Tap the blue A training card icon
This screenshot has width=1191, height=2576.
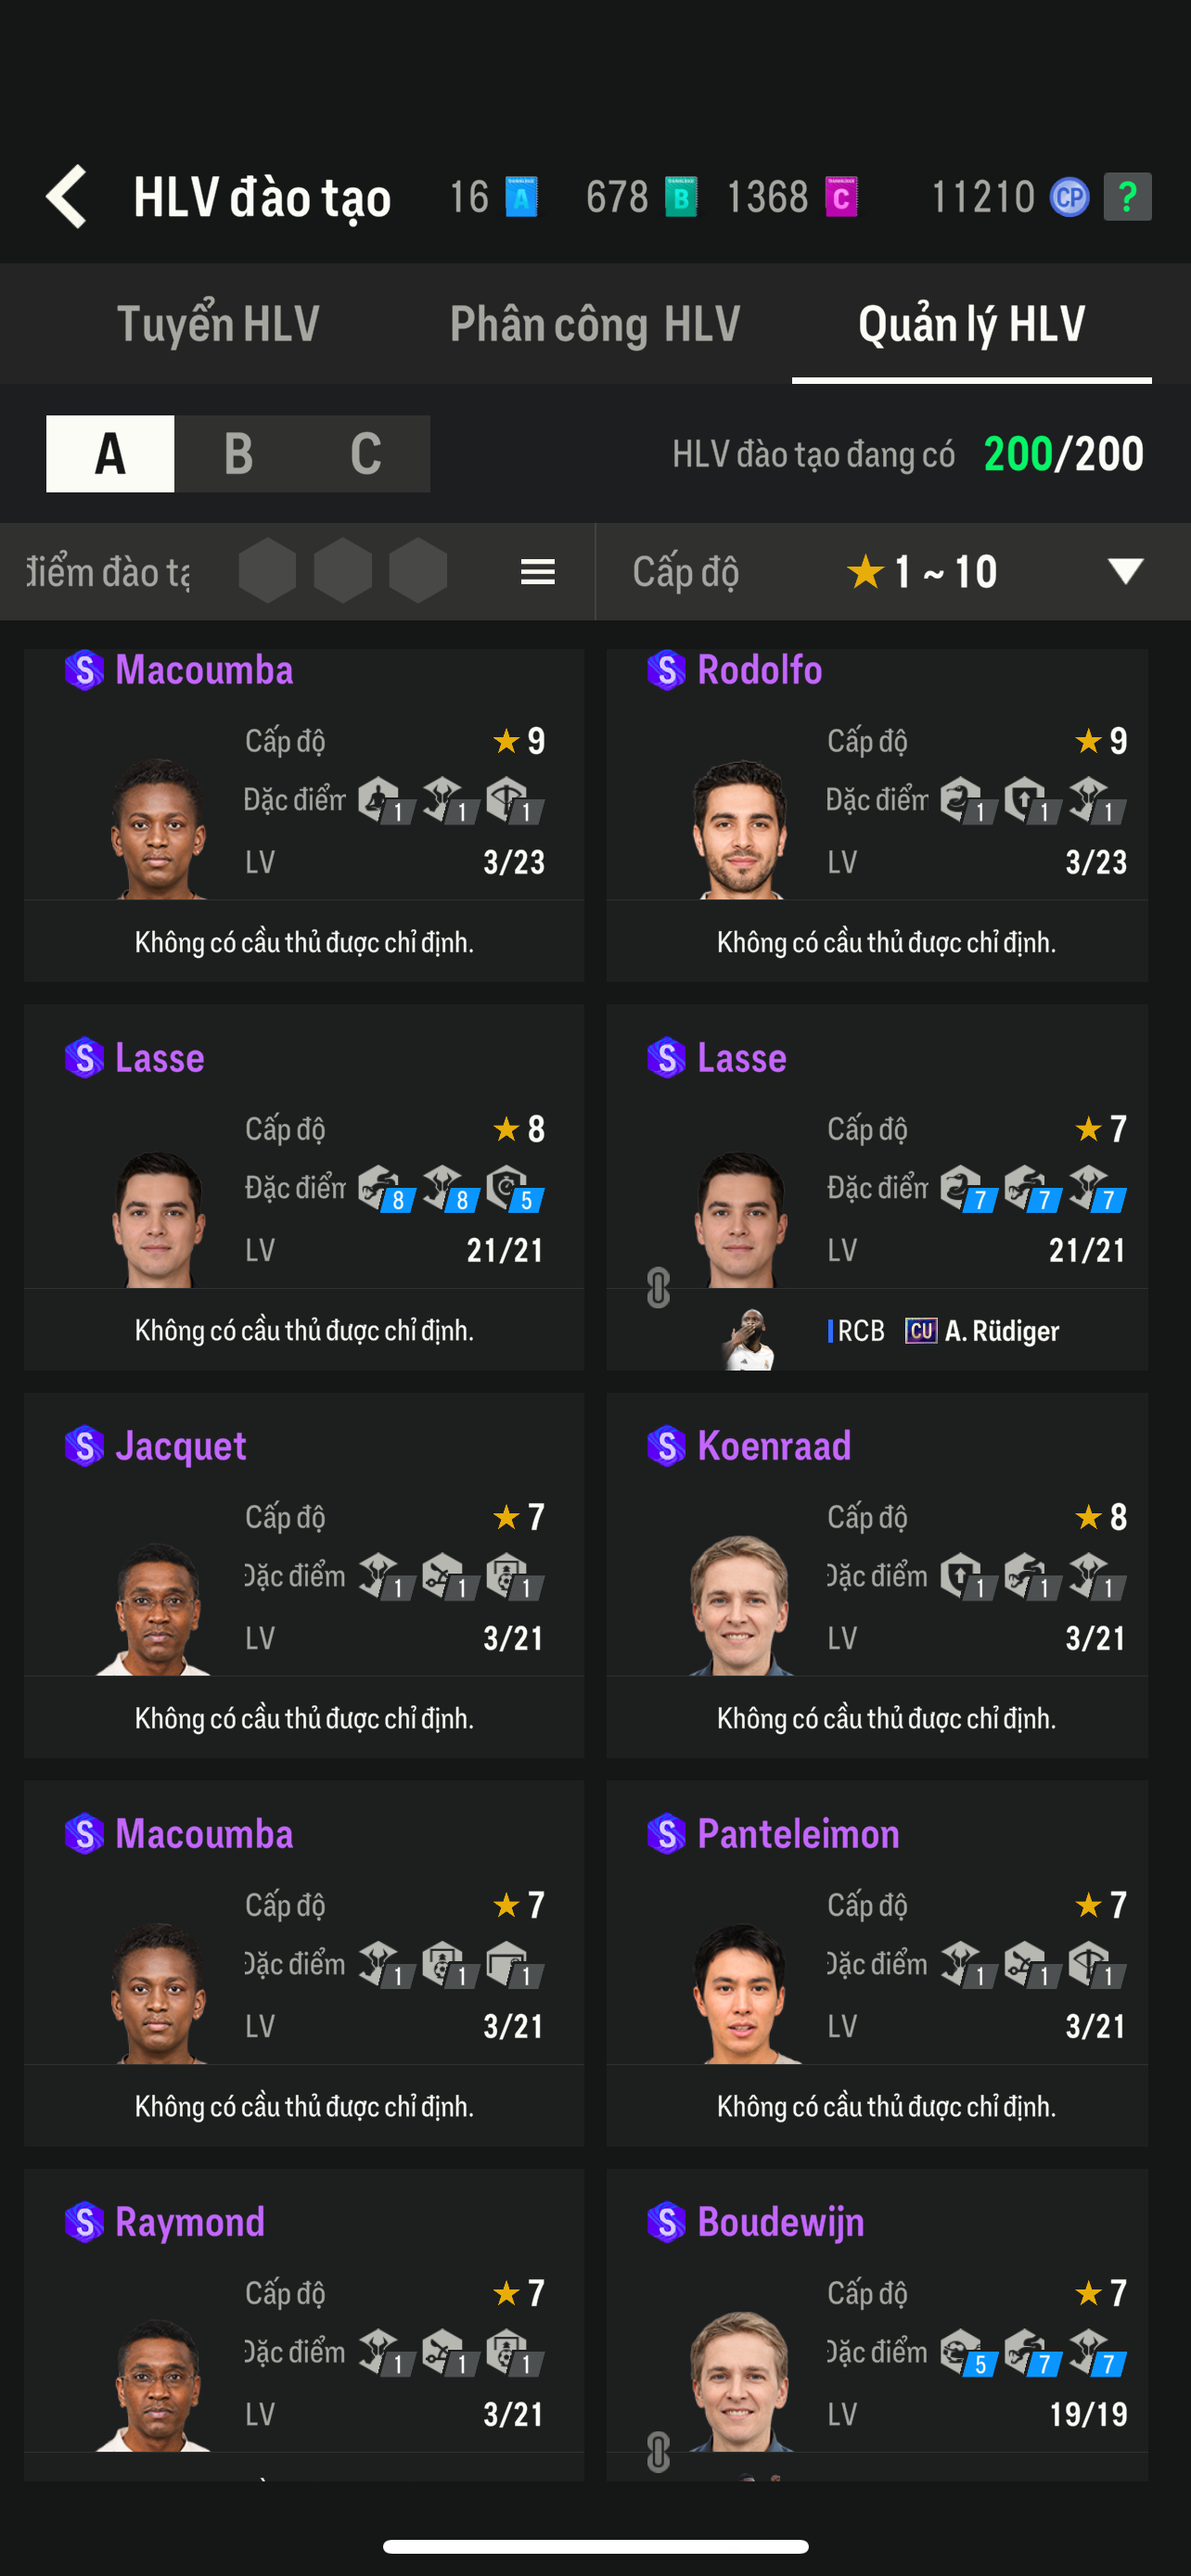(521, 197)
